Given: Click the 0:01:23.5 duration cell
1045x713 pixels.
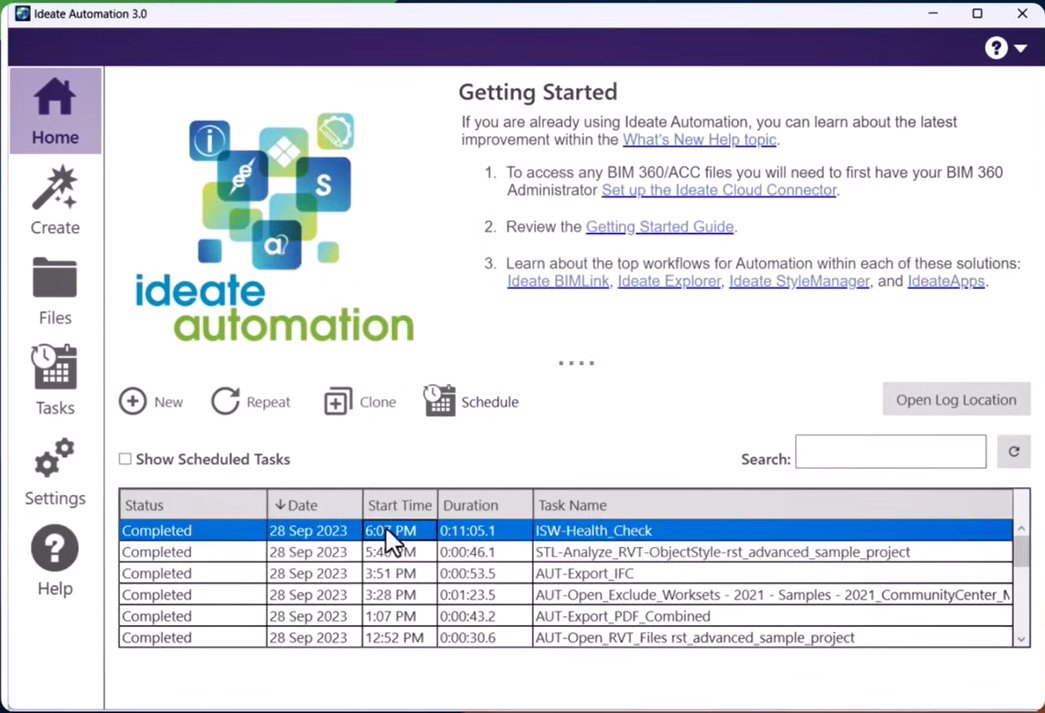Looking at the screenshot, I should point(485,594).
